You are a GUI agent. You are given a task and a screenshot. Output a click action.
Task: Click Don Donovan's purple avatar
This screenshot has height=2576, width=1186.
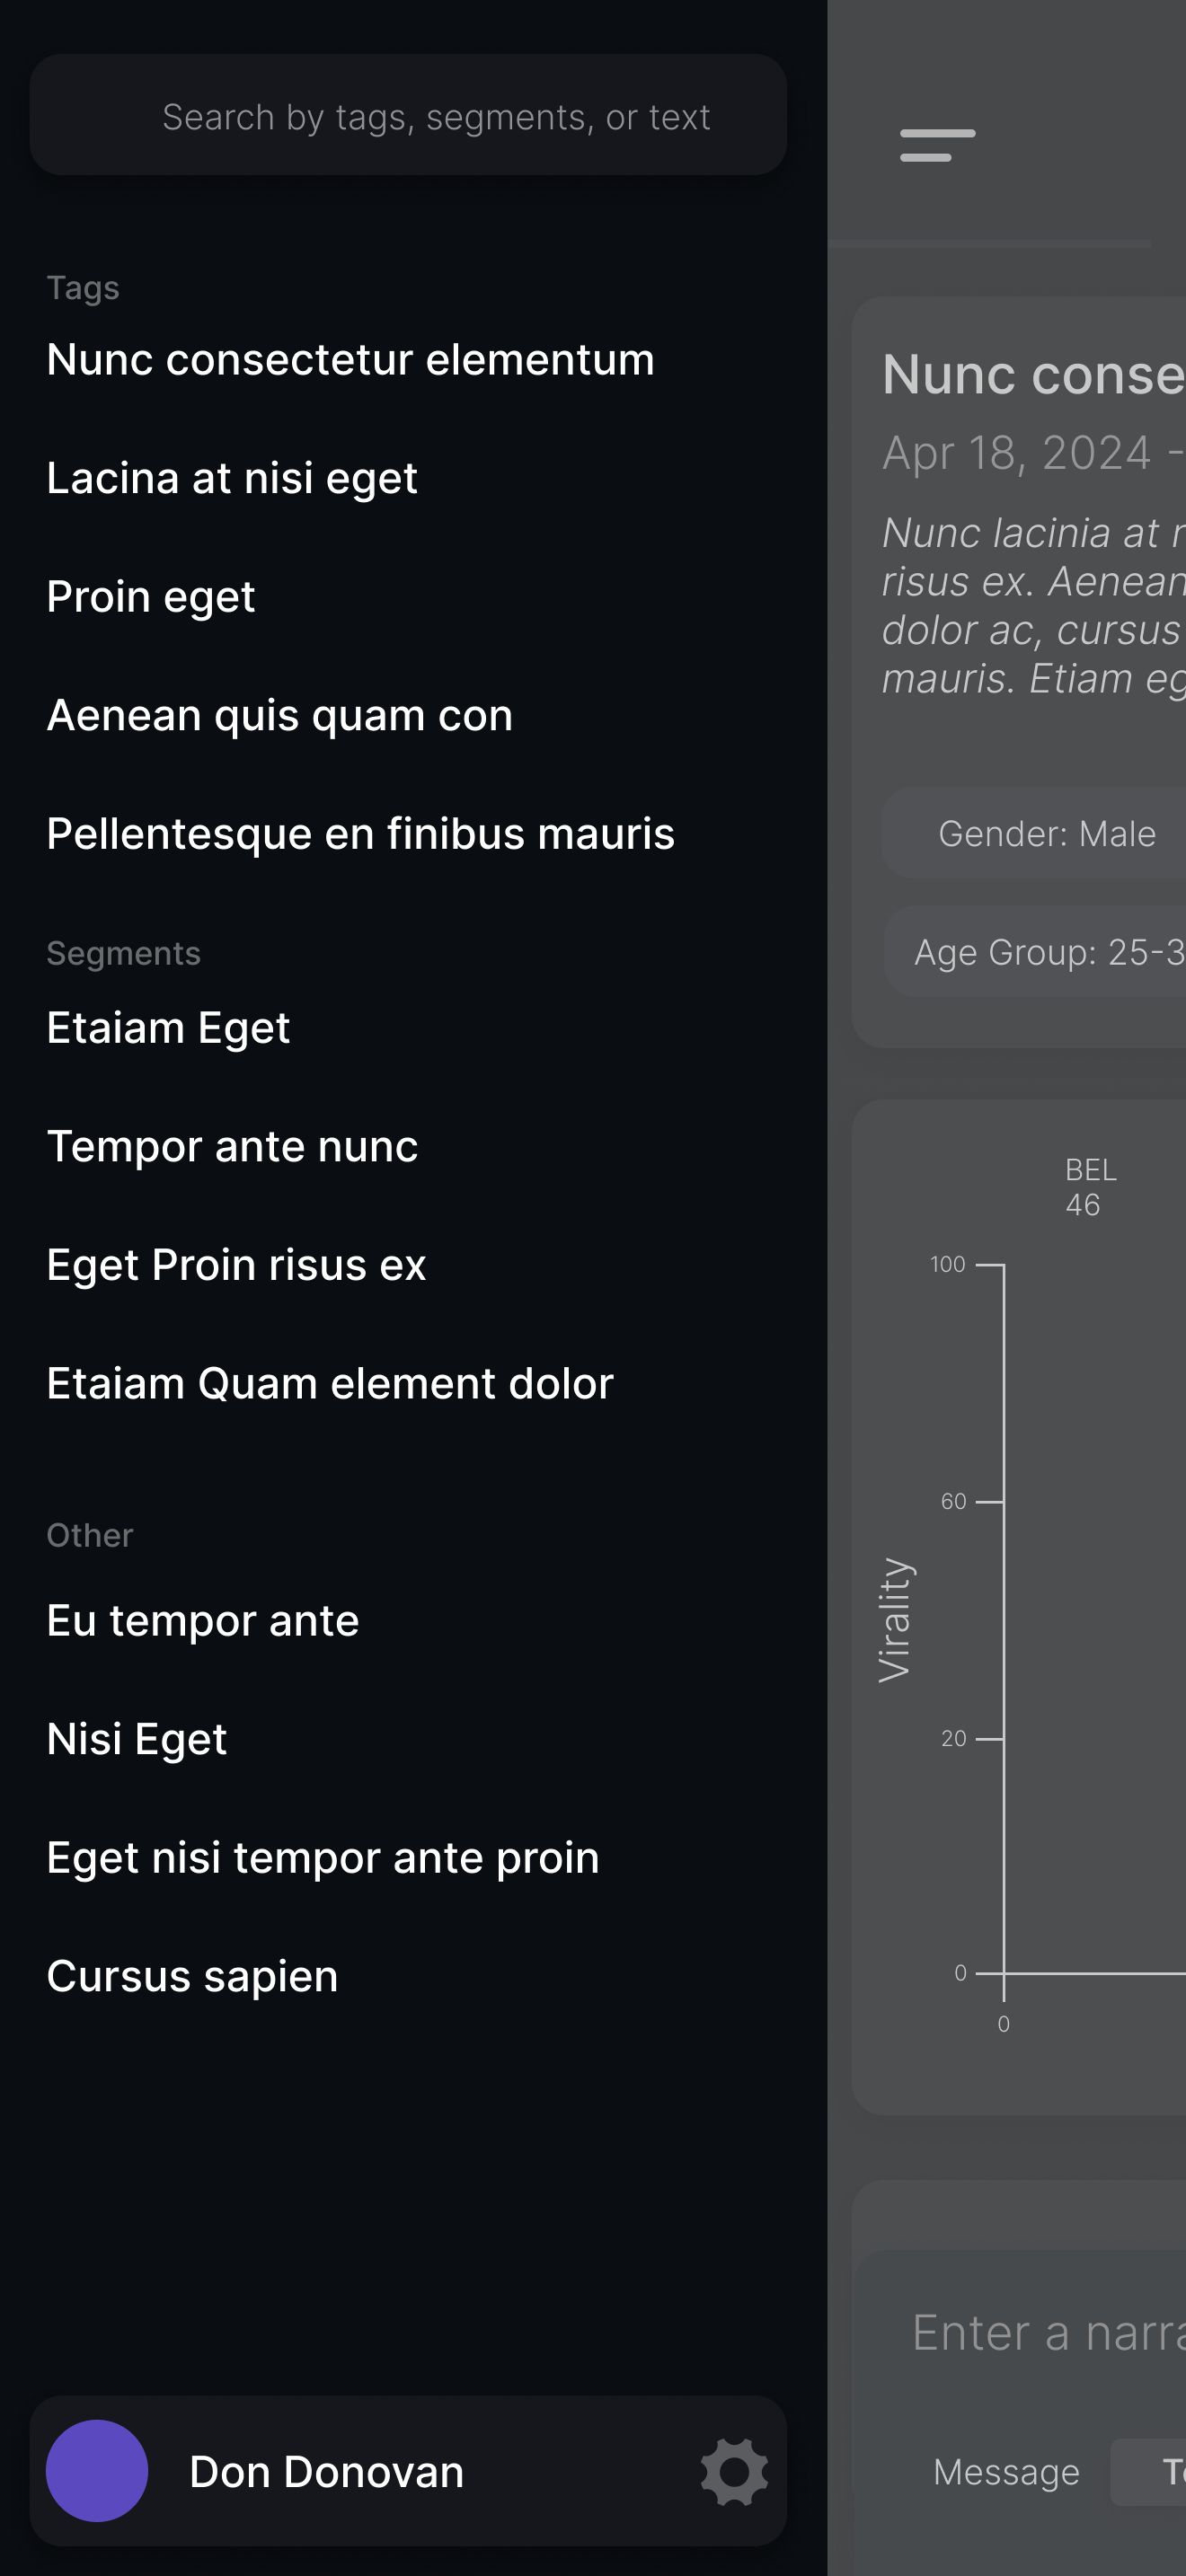click(97, 2471)
